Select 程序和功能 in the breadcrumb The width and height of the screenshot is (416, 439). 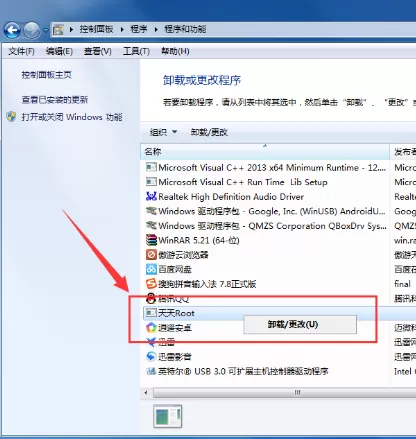(185, 29)
